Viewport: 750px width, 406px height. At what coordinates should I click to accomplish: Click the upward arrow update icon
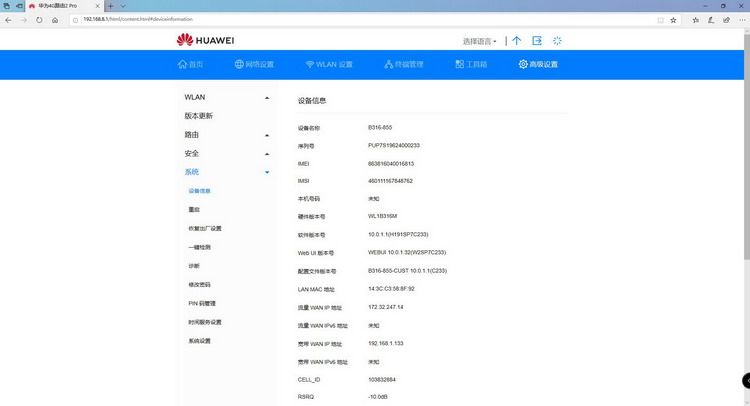click(x=517, y=41)
